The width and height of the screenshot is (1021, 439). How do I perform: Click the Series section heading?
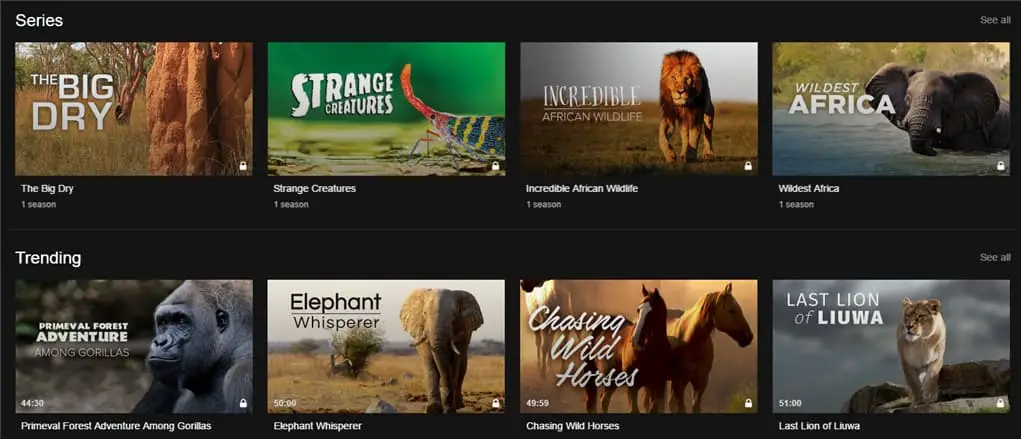coord(39,20)
